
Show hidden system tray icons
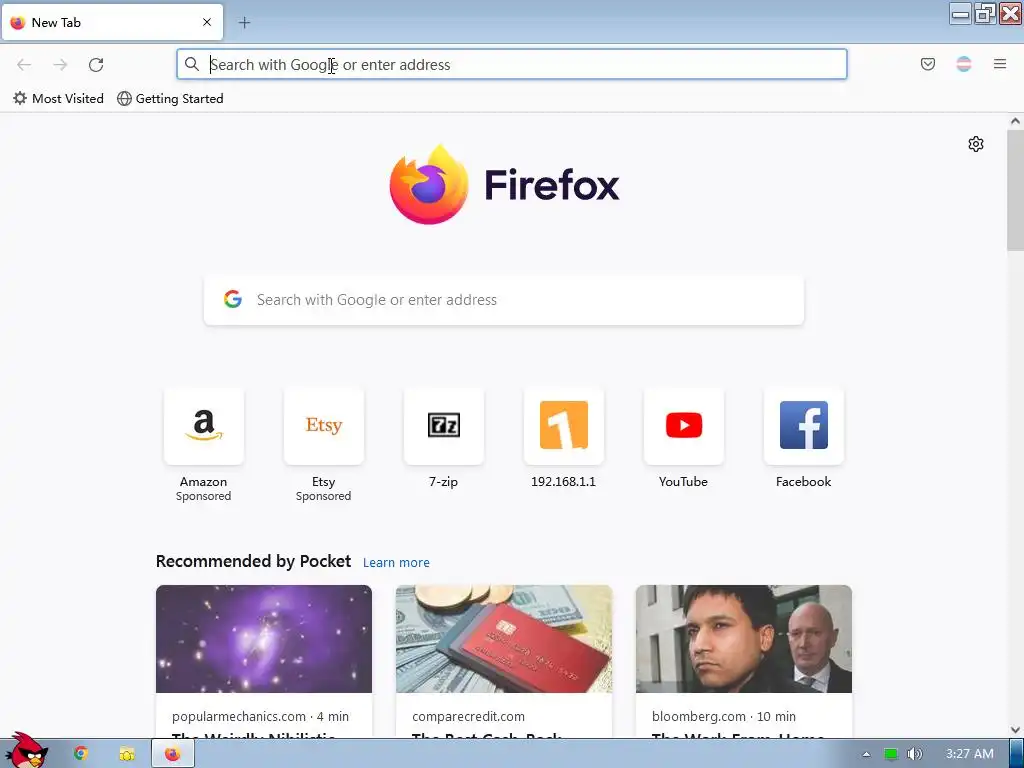point(866,754)
